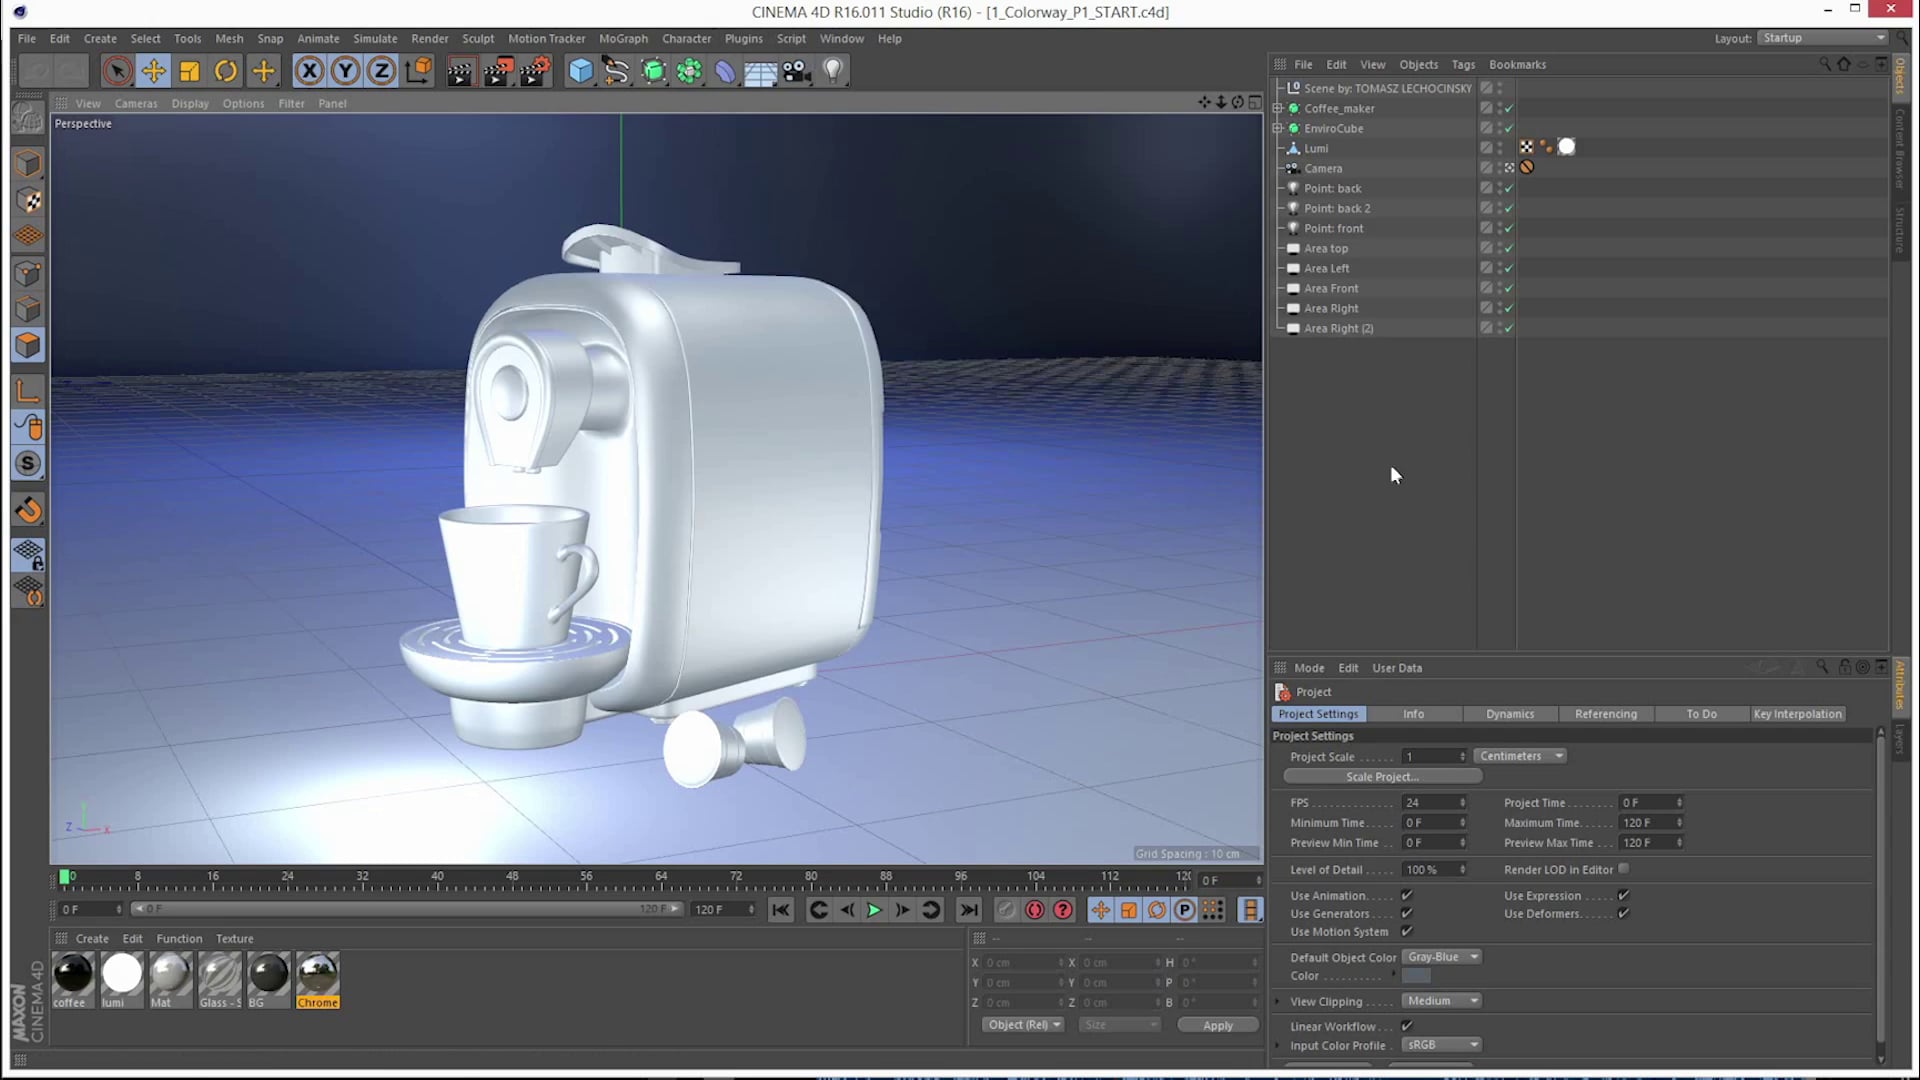1920x1080 pixels.
Task: Select the Chrome material swatch
Action: 317,980
